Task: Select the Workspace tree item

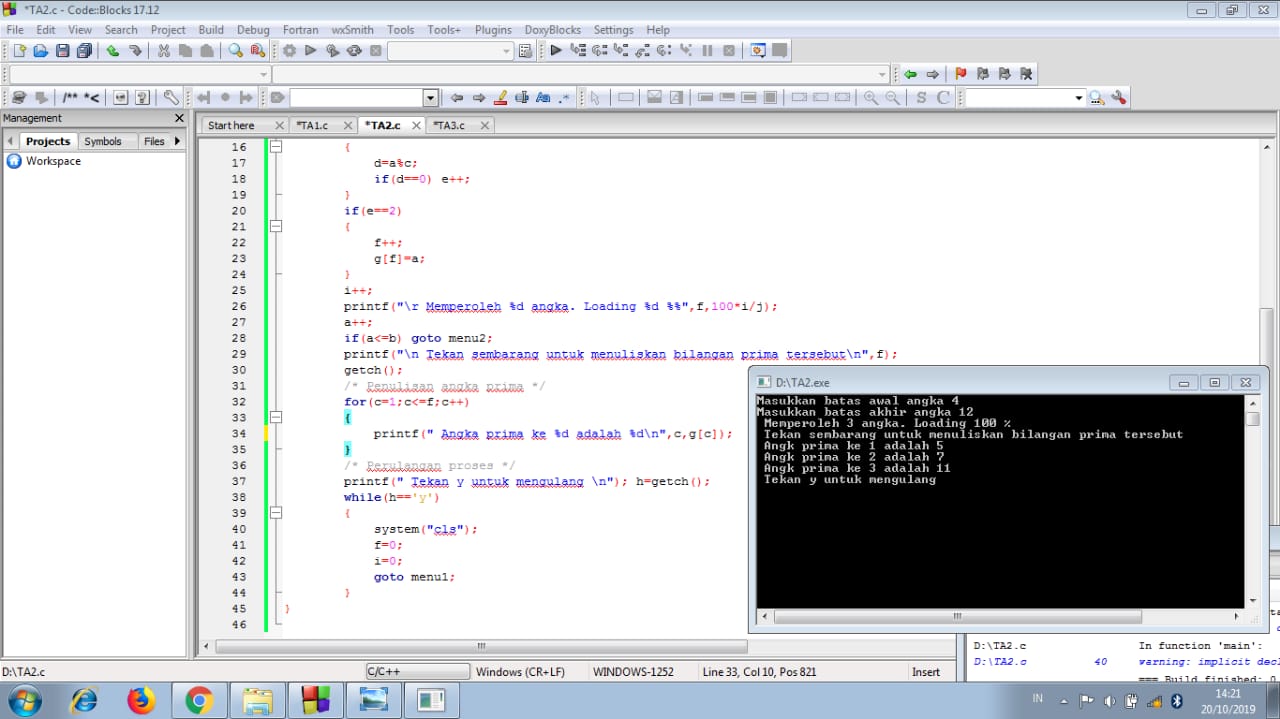Action: pyautogui.click(x=53, y=161)
